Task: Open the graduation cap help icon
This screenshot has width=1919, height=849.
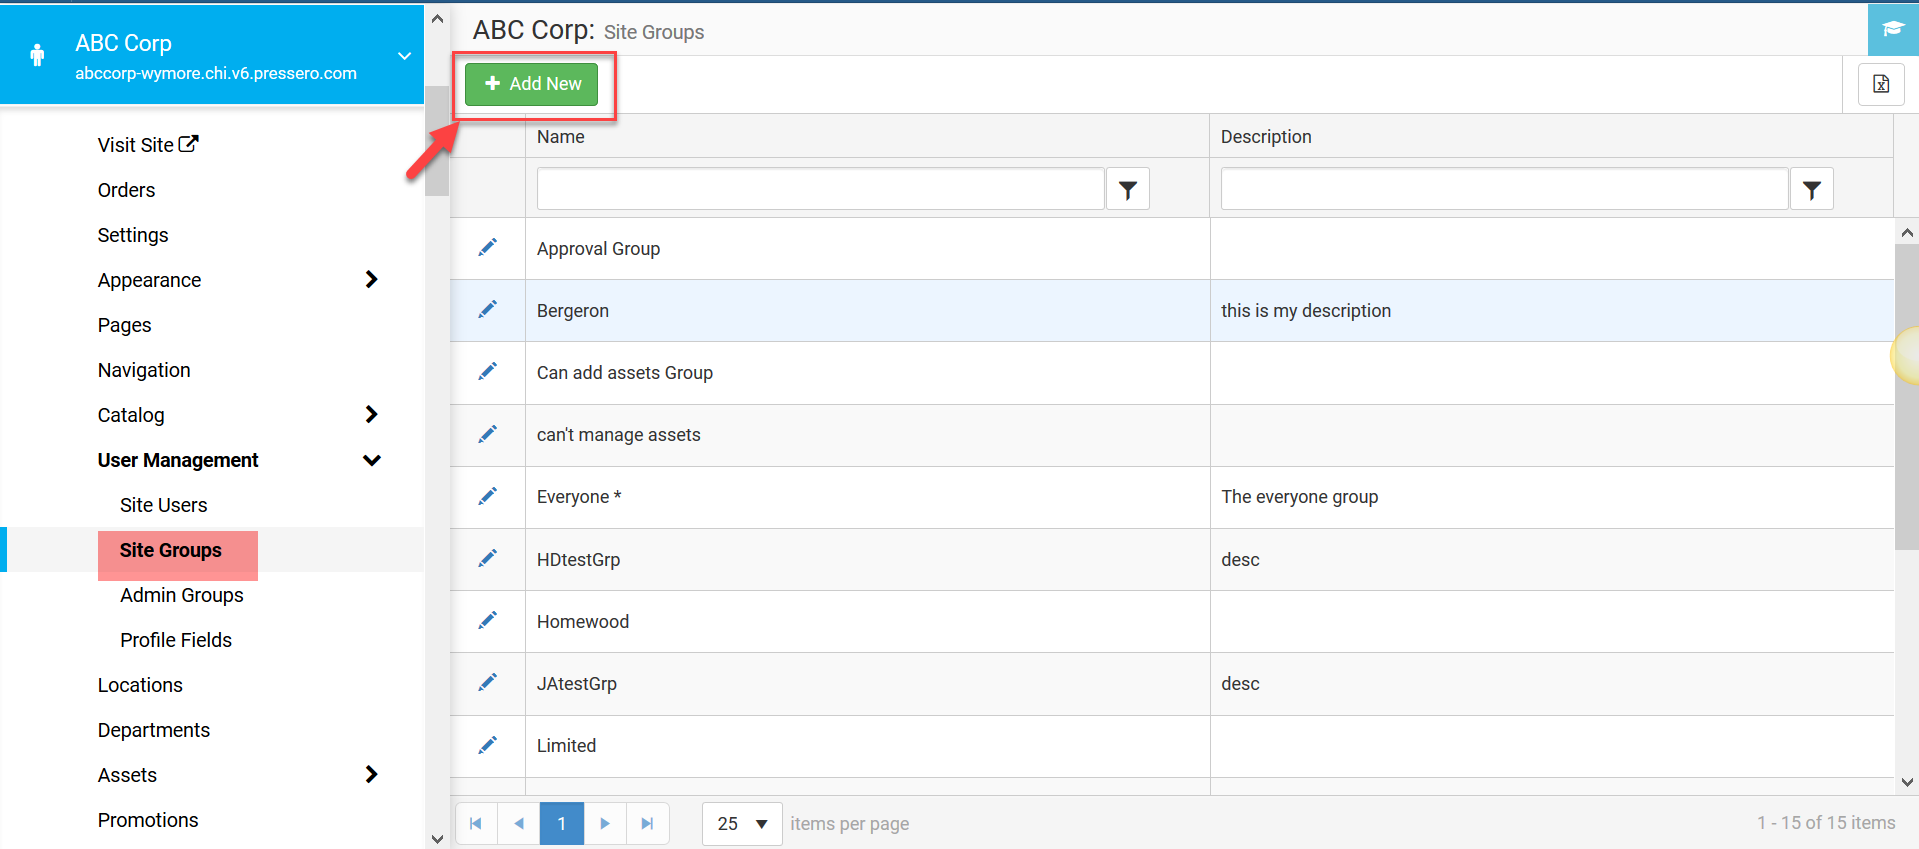Action: [1893, 29]
